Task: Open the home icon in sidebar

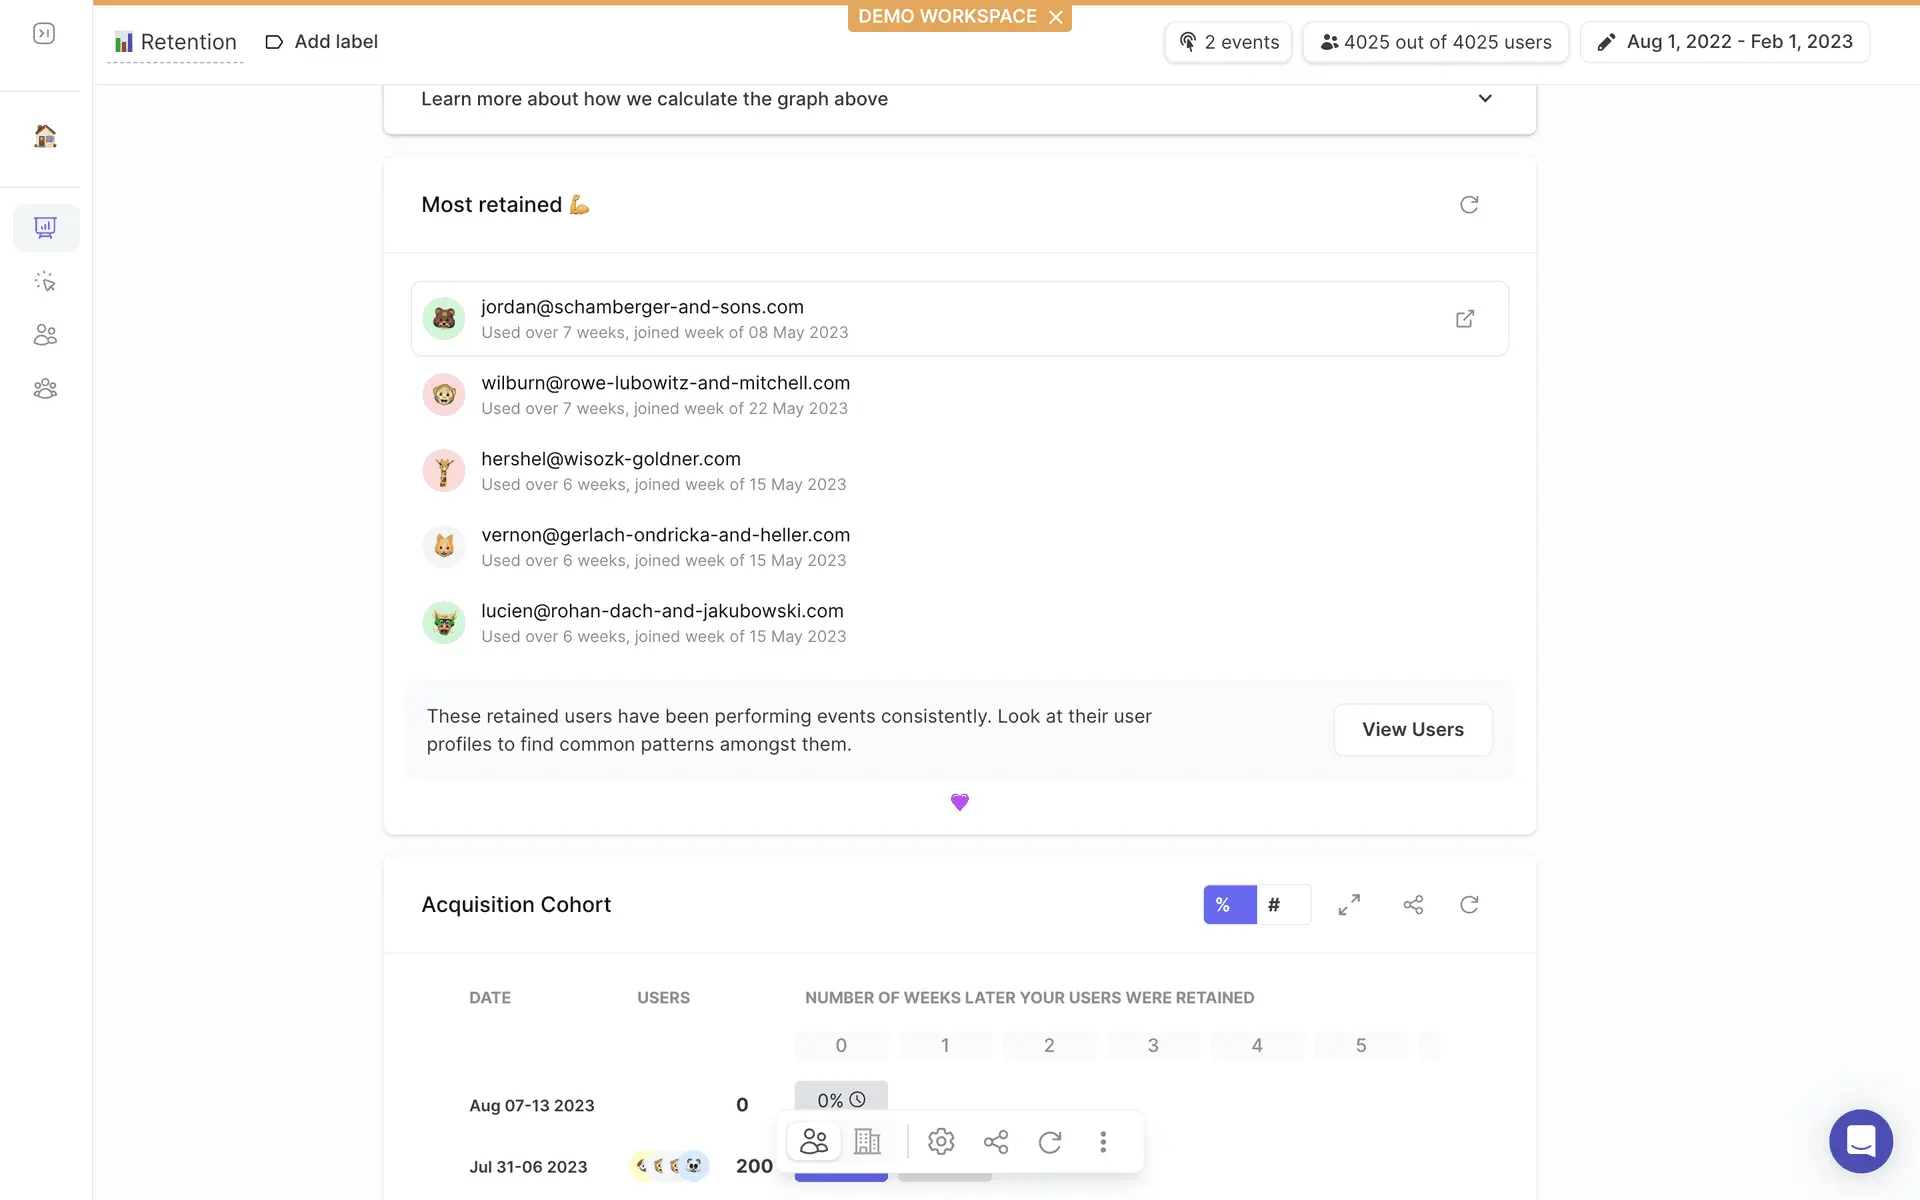Action: tap(45, 136)
